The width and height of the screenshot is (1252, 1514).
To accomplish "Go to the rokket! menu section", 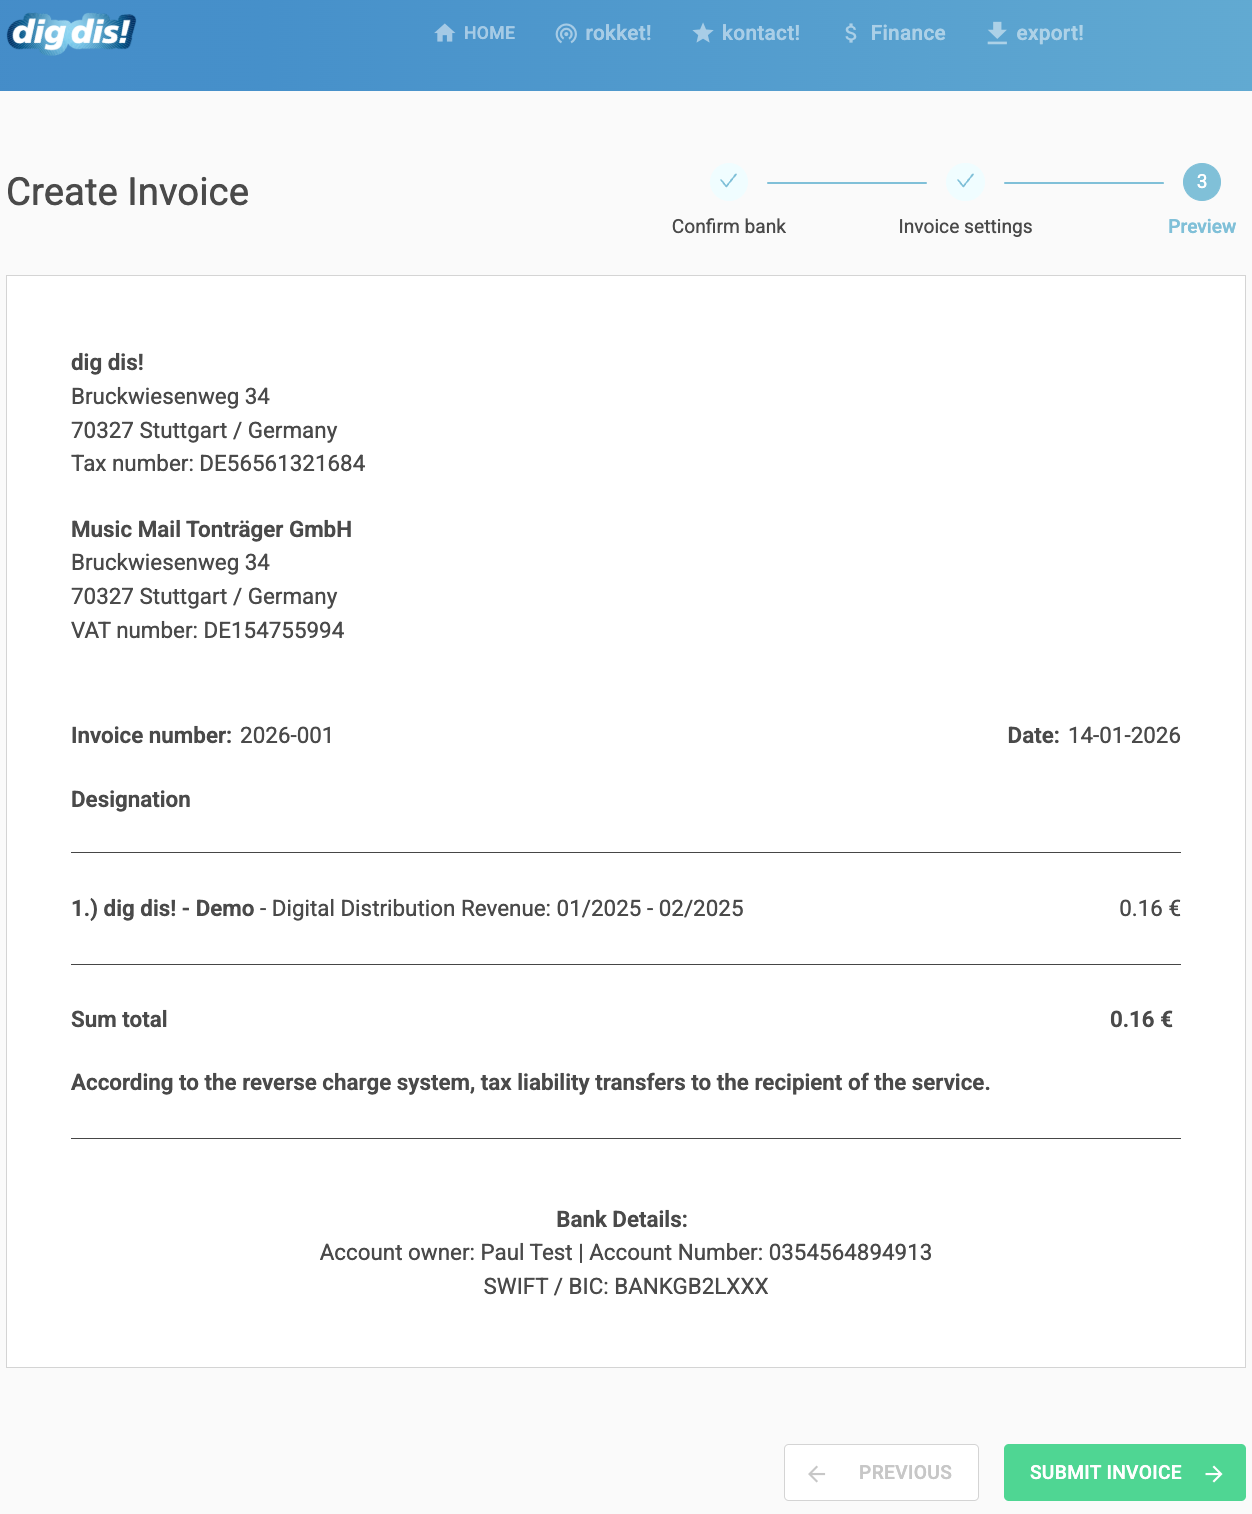I will [x=603, y=33].
